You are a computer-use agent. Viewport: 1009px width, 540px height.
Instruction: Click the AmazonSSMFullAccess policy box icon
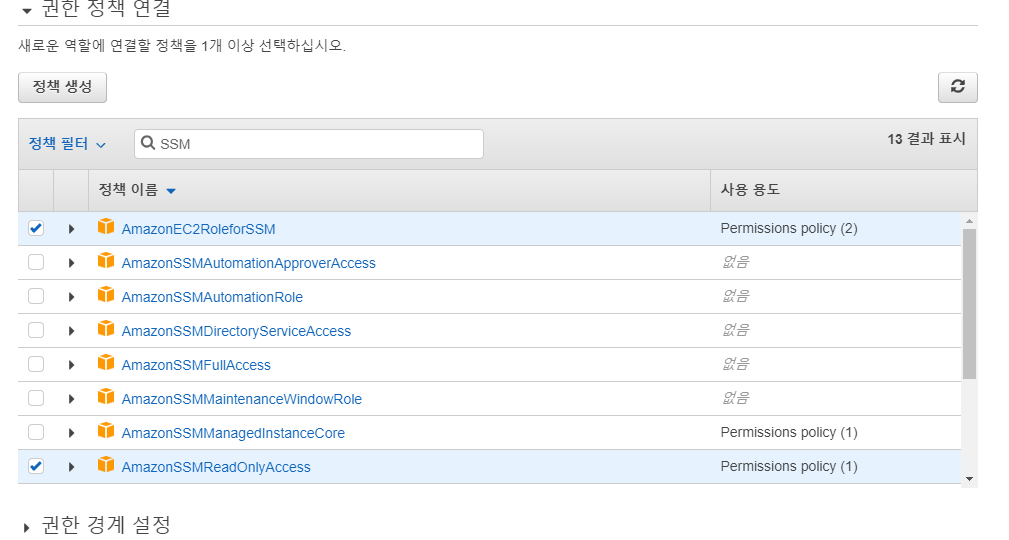tap(106, 363)
